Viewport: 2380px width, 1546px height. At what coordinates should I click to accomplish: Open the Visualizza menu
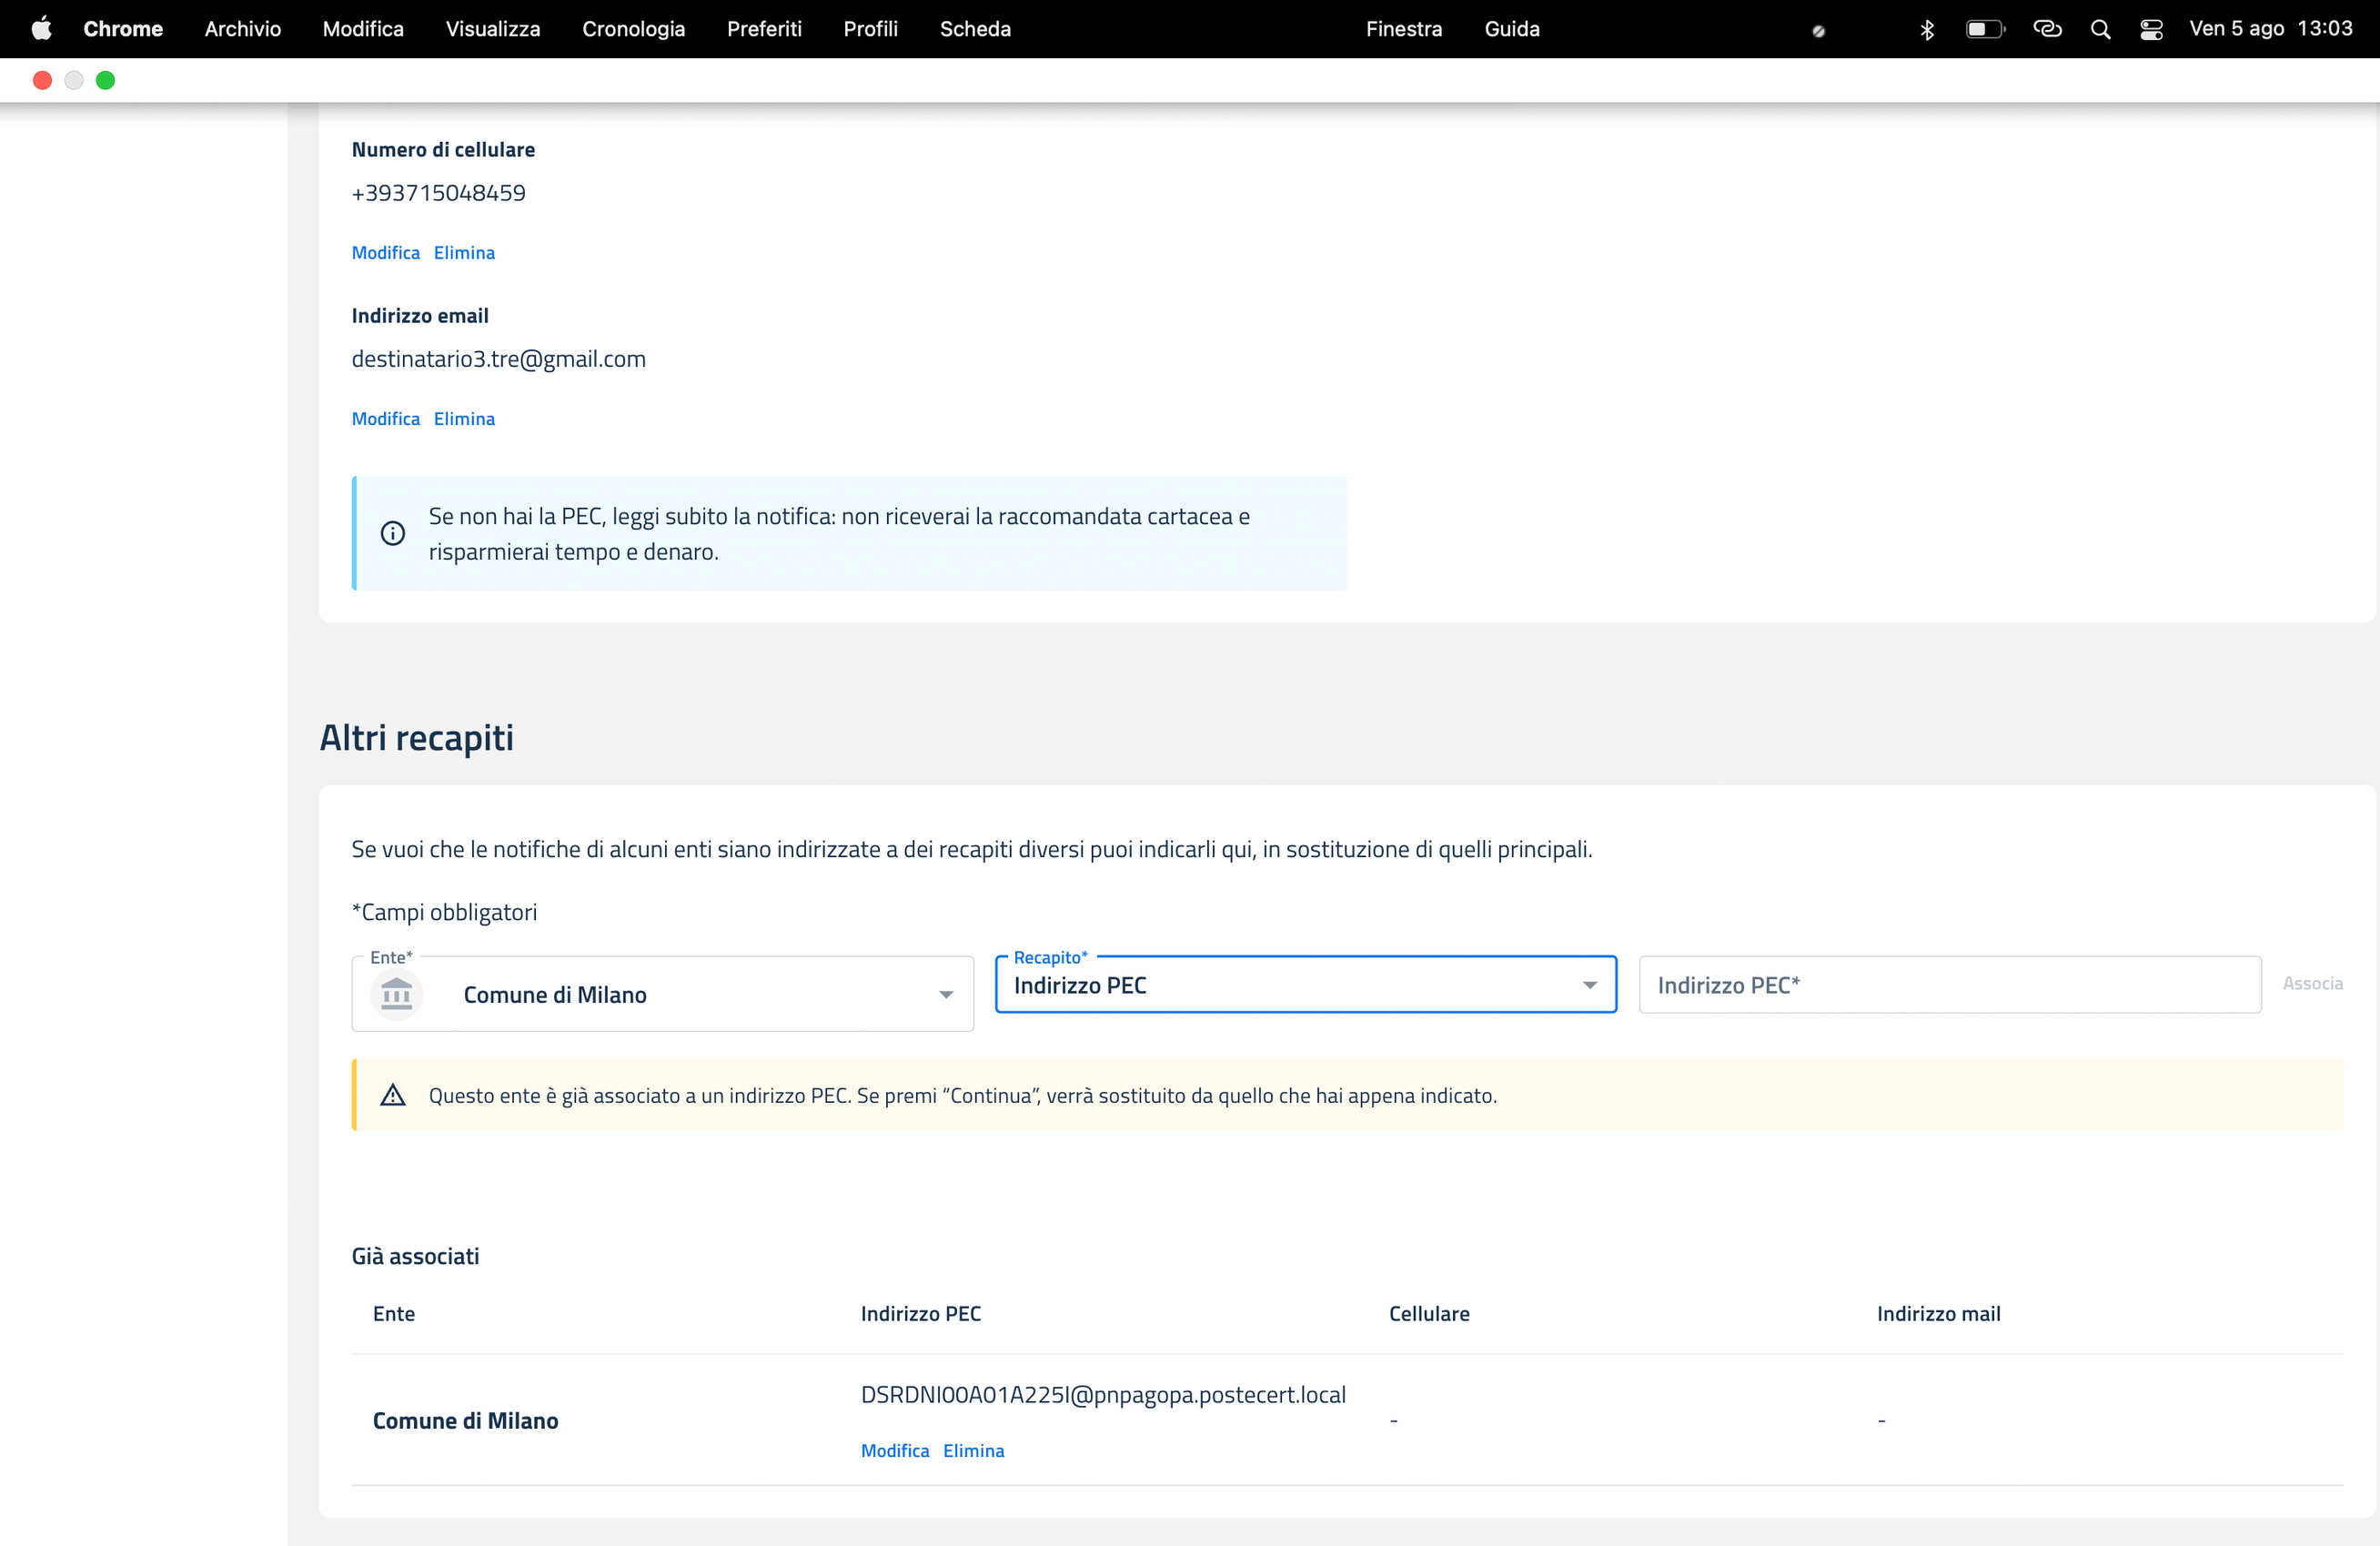[x=493, y=29]
